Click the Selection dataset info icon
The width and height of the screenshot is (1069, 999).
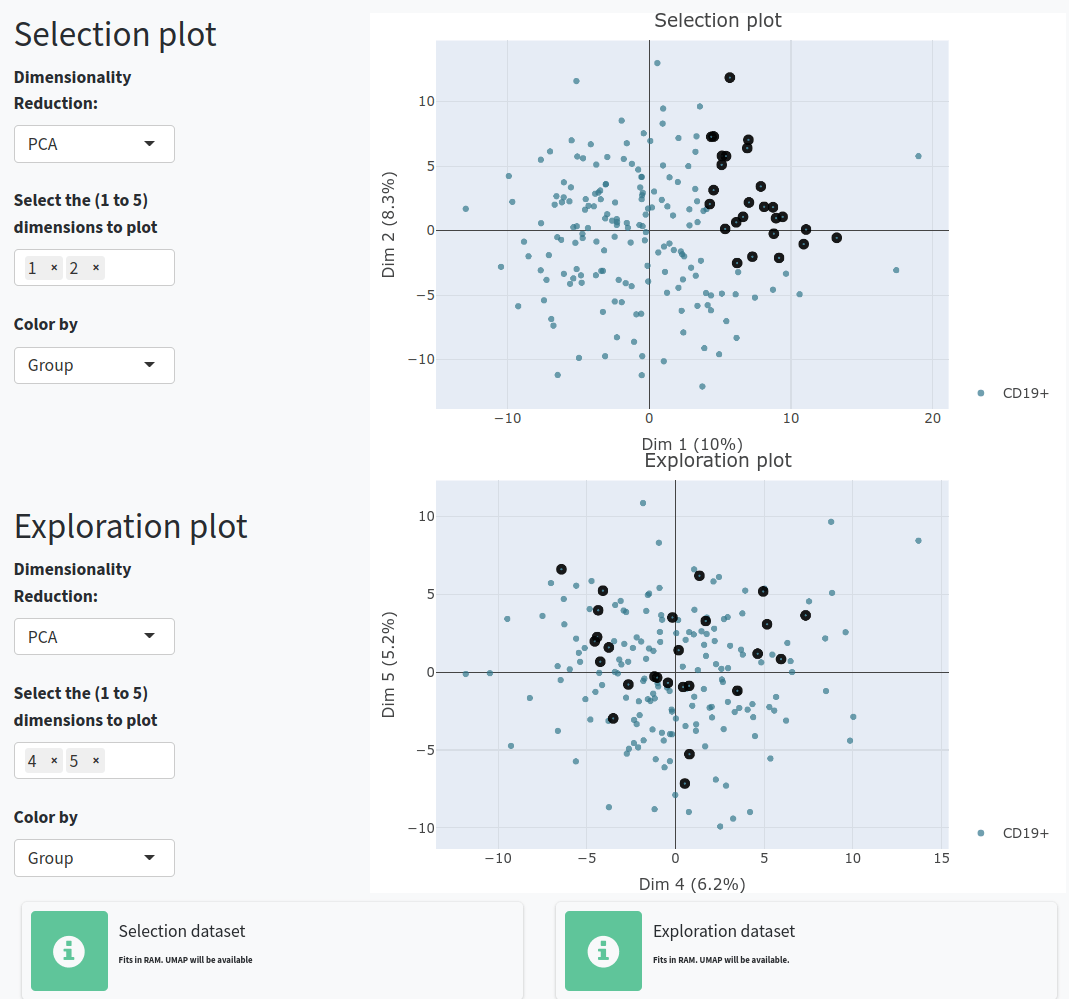(x=69, y=951)
